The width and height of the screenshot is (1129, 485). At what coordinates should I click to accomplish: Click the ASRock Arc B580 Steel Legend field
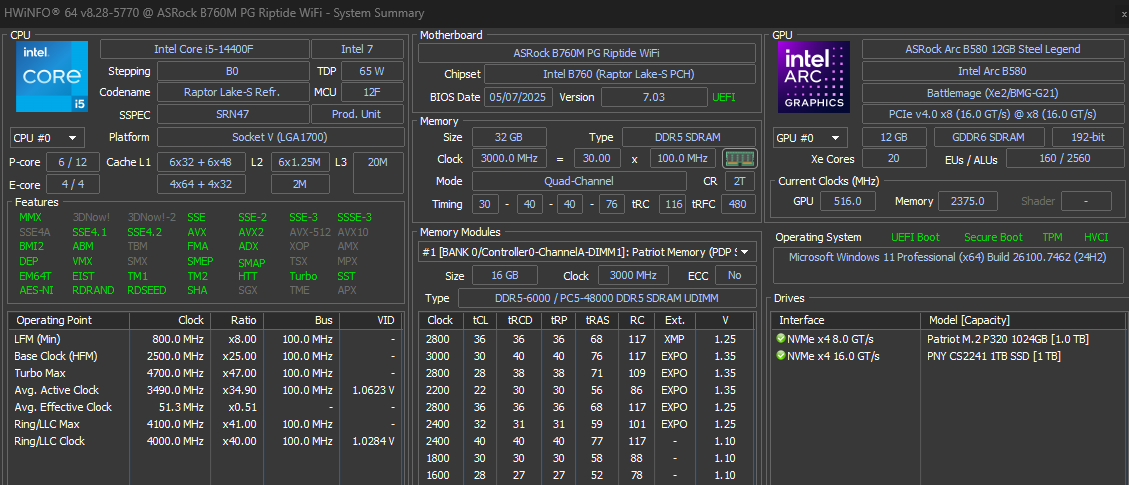[x=992, y=49]
